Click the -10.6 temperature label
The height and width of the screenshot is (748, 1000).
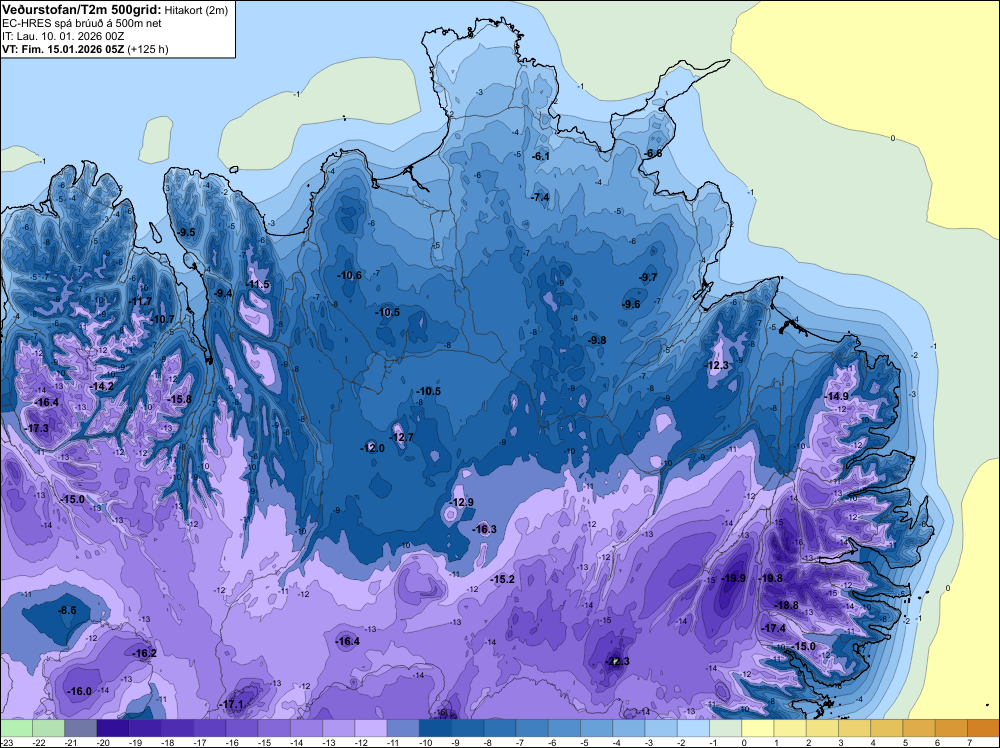349,275
